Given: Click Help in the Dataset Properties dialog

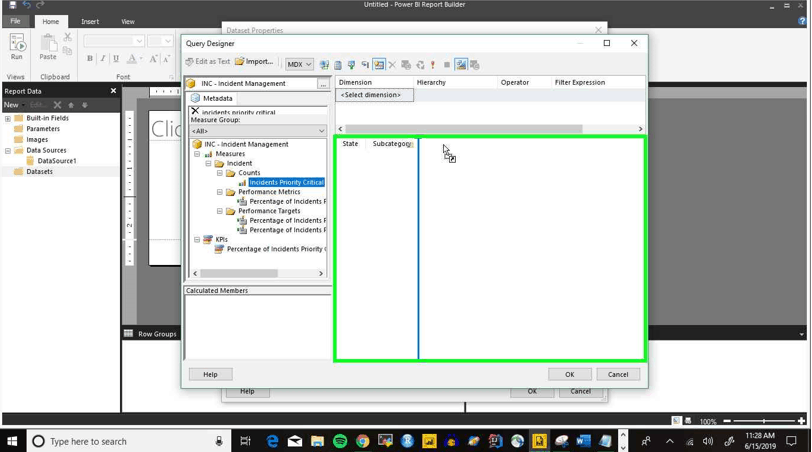Looking at the screenshot, I should [x=247, y=392].
